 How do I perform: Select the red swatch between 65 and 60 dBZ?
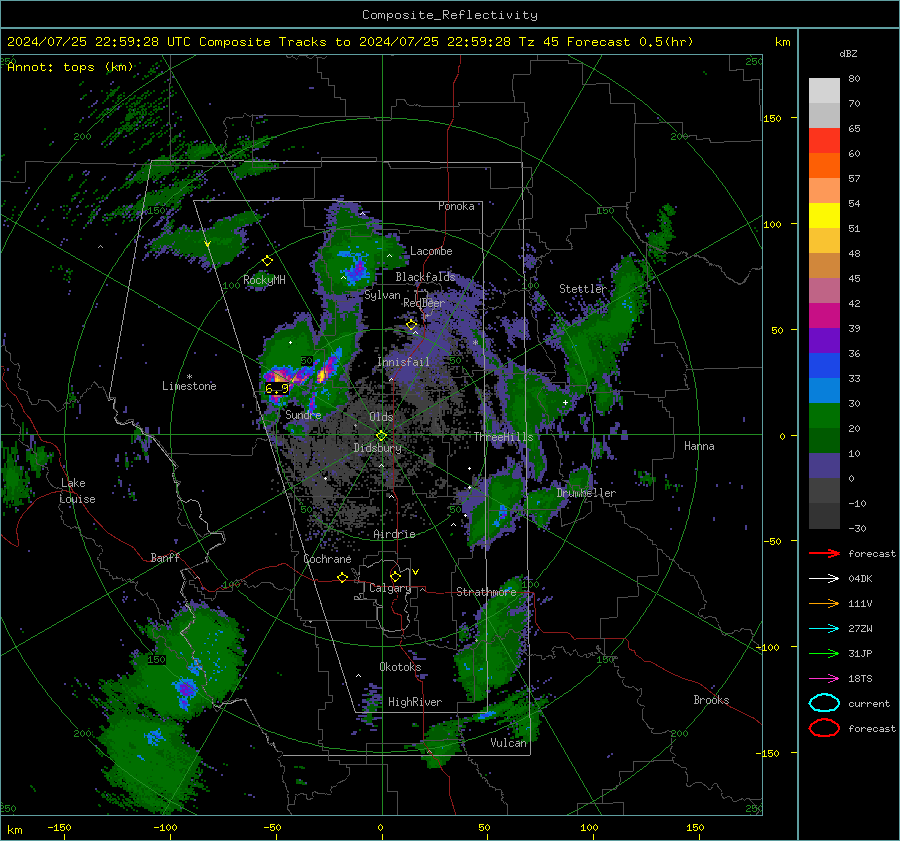coord(824,141)
